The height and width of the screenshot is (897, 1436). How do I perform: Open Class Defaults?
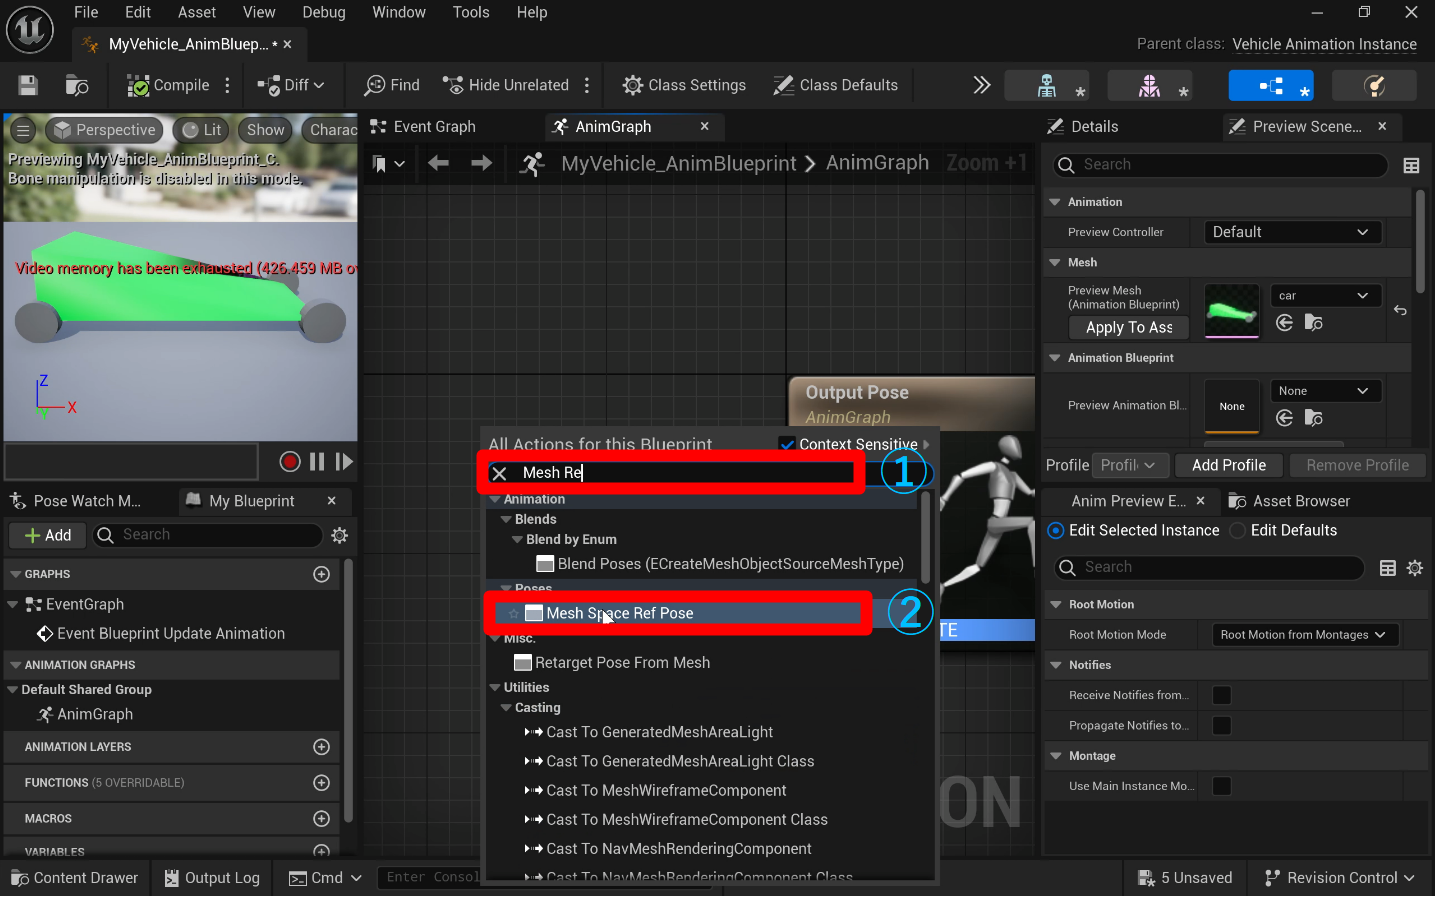point(836,85)
